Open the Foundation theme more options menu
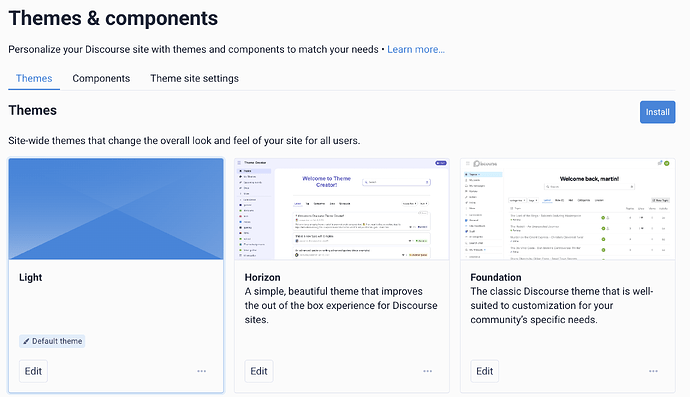 point(653,371)
